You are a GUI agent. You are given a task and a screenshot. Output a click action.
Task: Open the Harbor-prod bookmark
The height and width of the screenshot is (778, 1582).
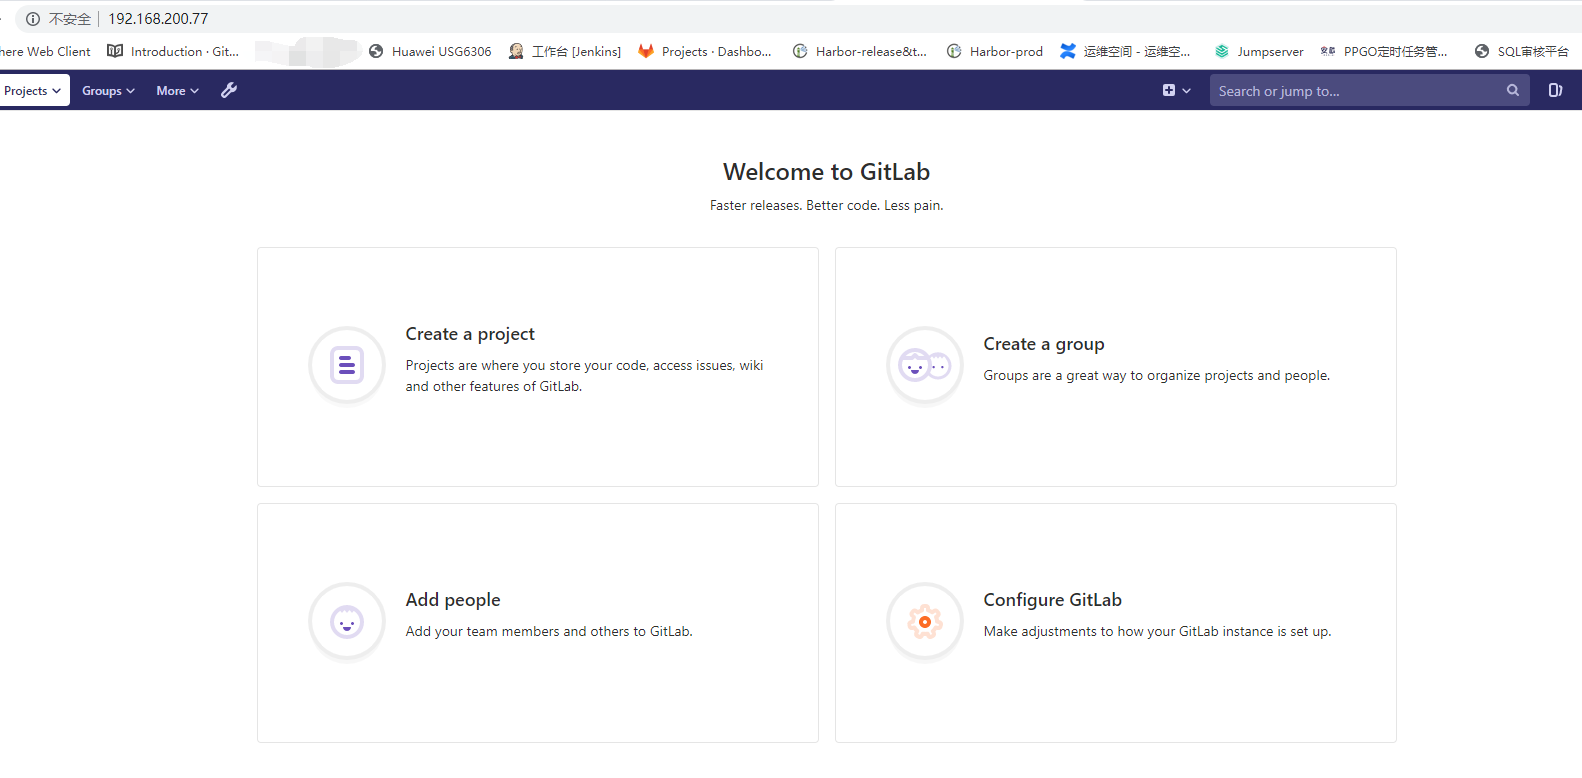(995, 51)
